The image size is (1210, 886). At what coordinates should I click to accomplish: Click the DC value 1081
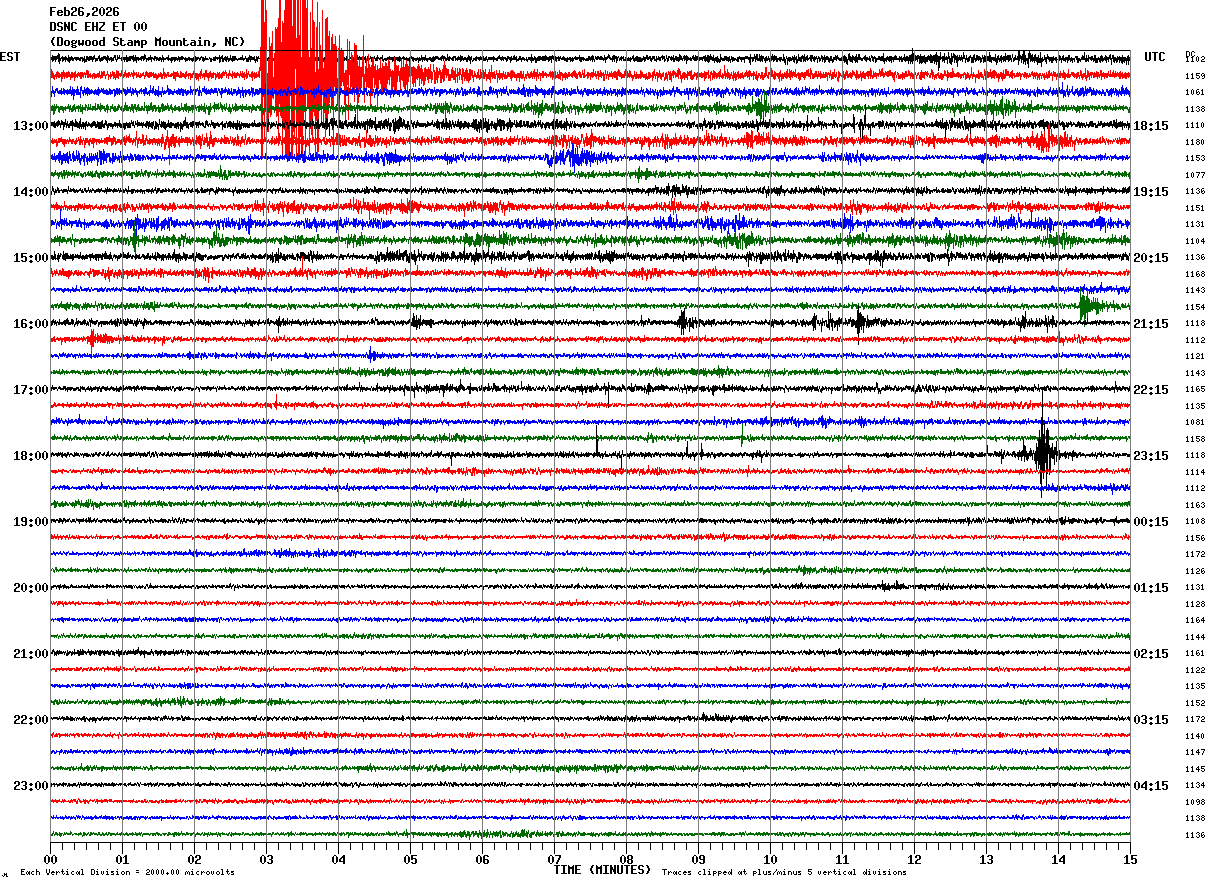pos(1195,423)
